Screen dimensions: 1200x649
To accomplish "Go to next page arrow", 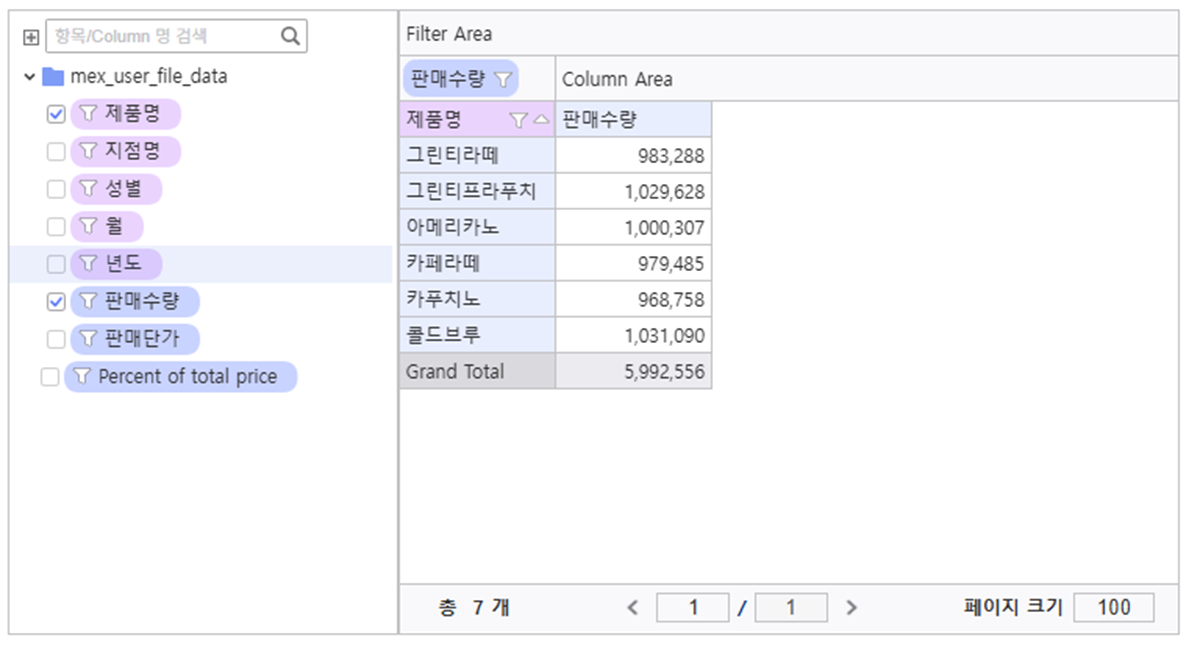I will [851, 607].
